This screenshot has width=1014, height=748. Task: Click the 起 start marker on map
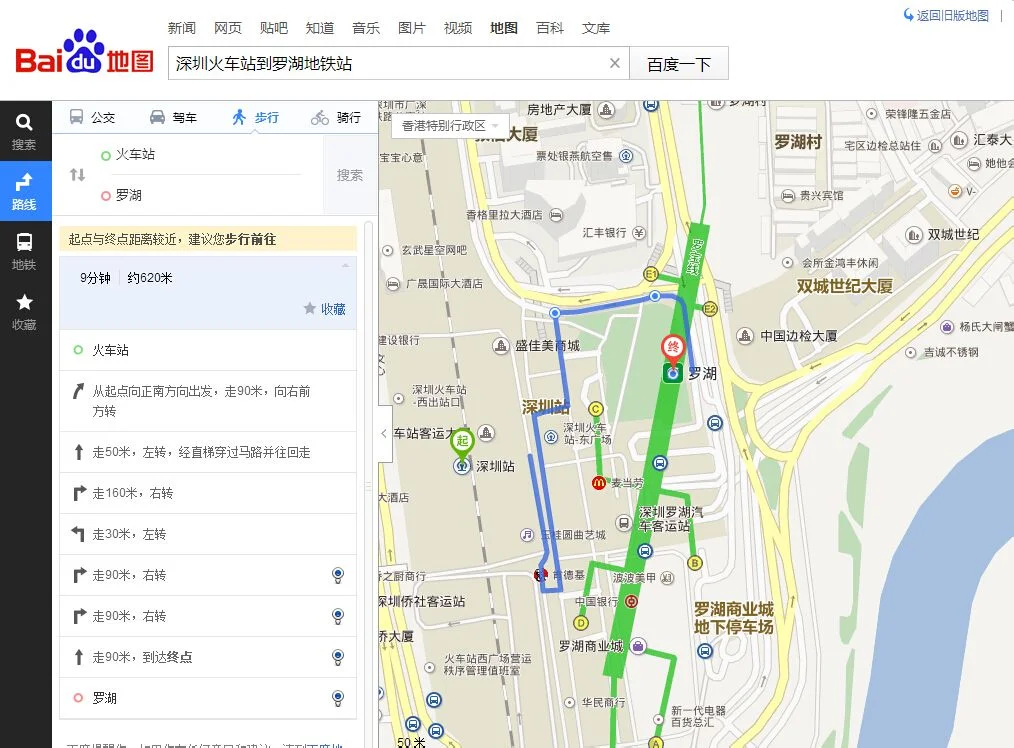[x=462, y=440]
